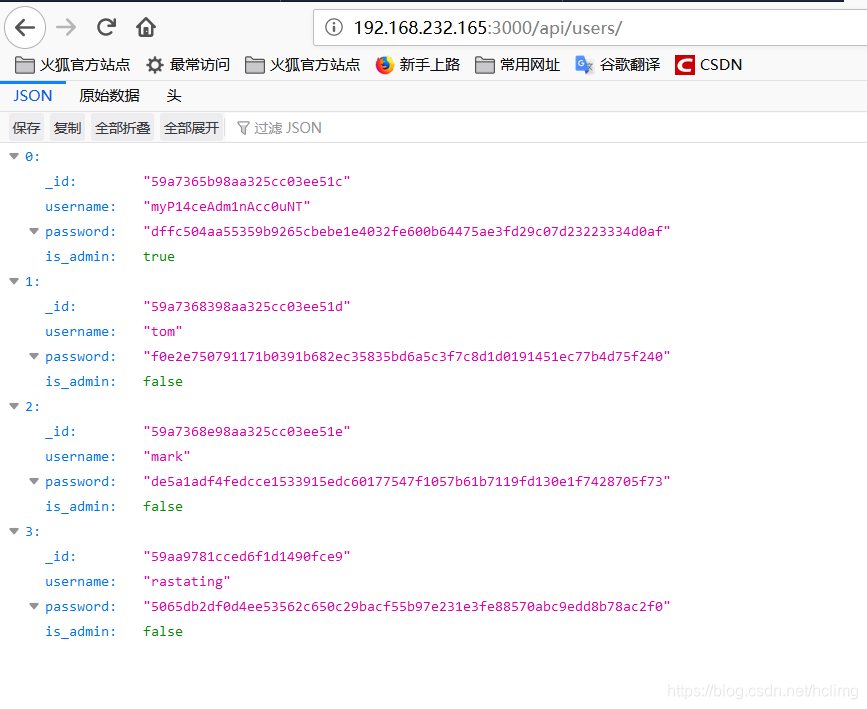Open 常用网址 bookmark folder
The height and width of the screenshot is (709, 867).
click(517, 65)
